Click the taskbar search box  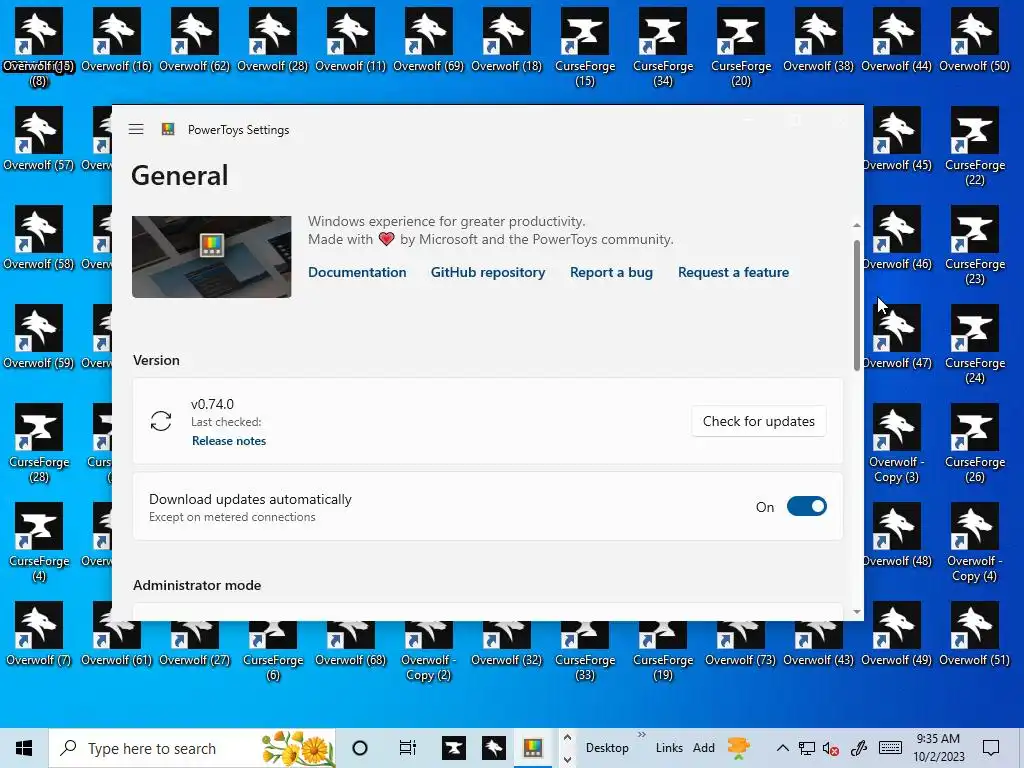pyautogui.click(x=192, y=748)
